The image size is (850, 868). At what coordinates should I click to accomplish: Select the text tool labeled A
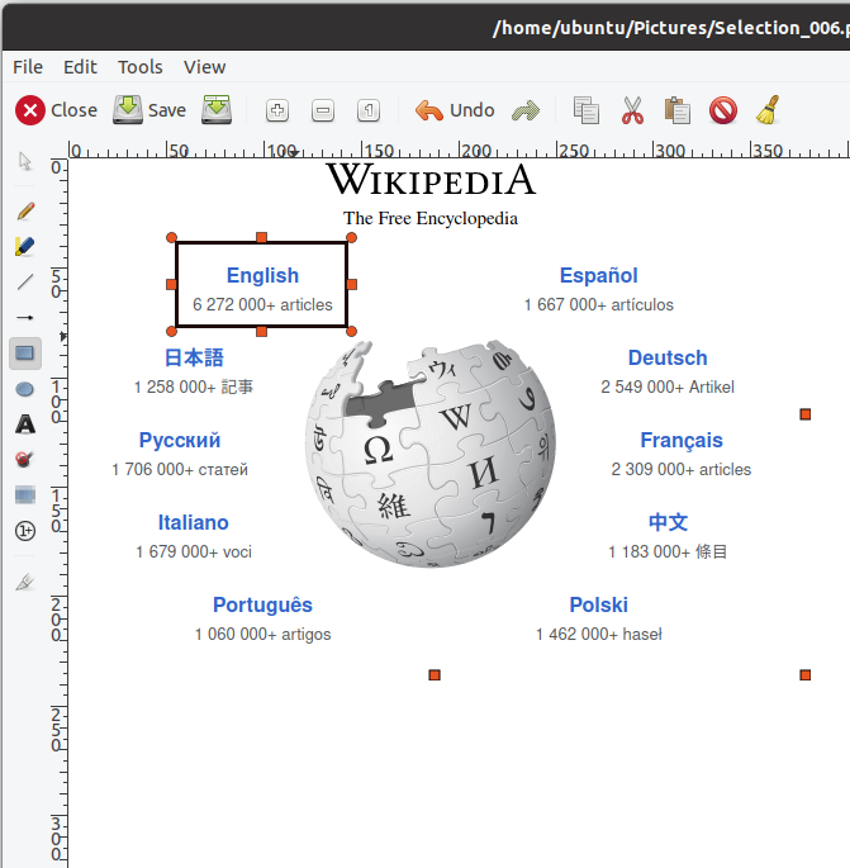(x=25, y=425)
